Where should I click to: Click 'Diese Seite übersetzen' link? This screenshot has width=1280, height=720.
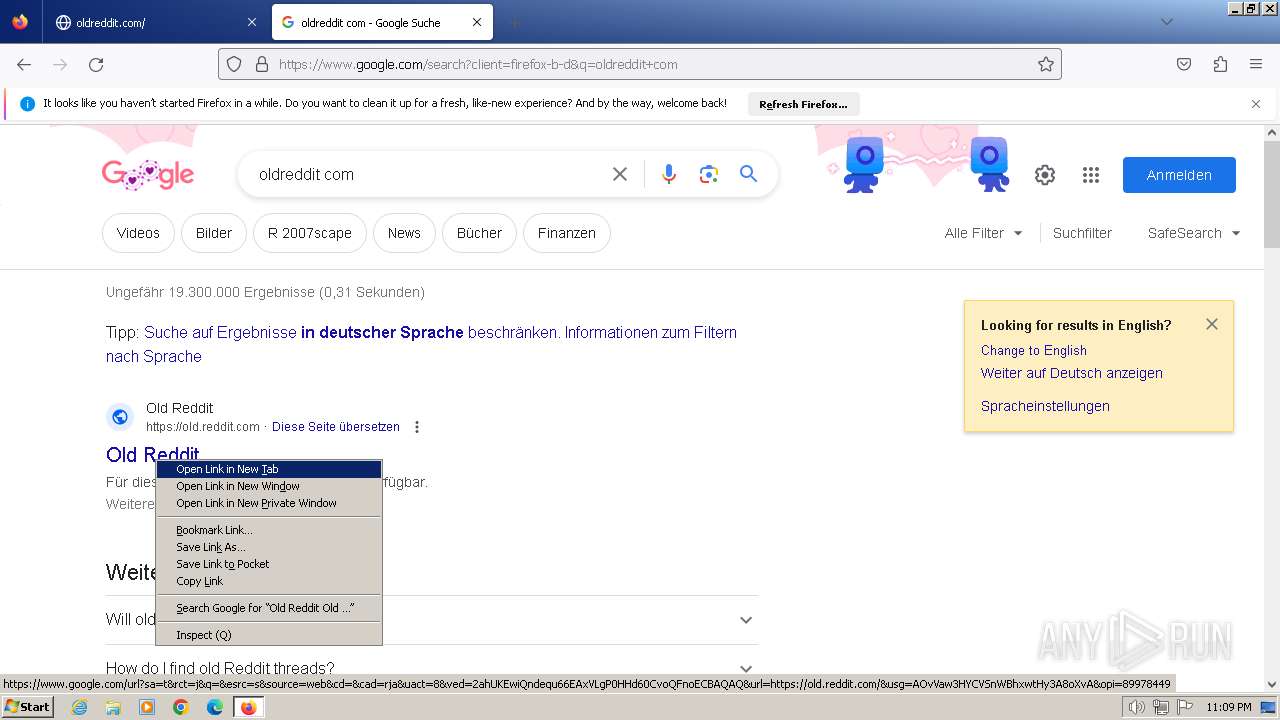[336, 427]
